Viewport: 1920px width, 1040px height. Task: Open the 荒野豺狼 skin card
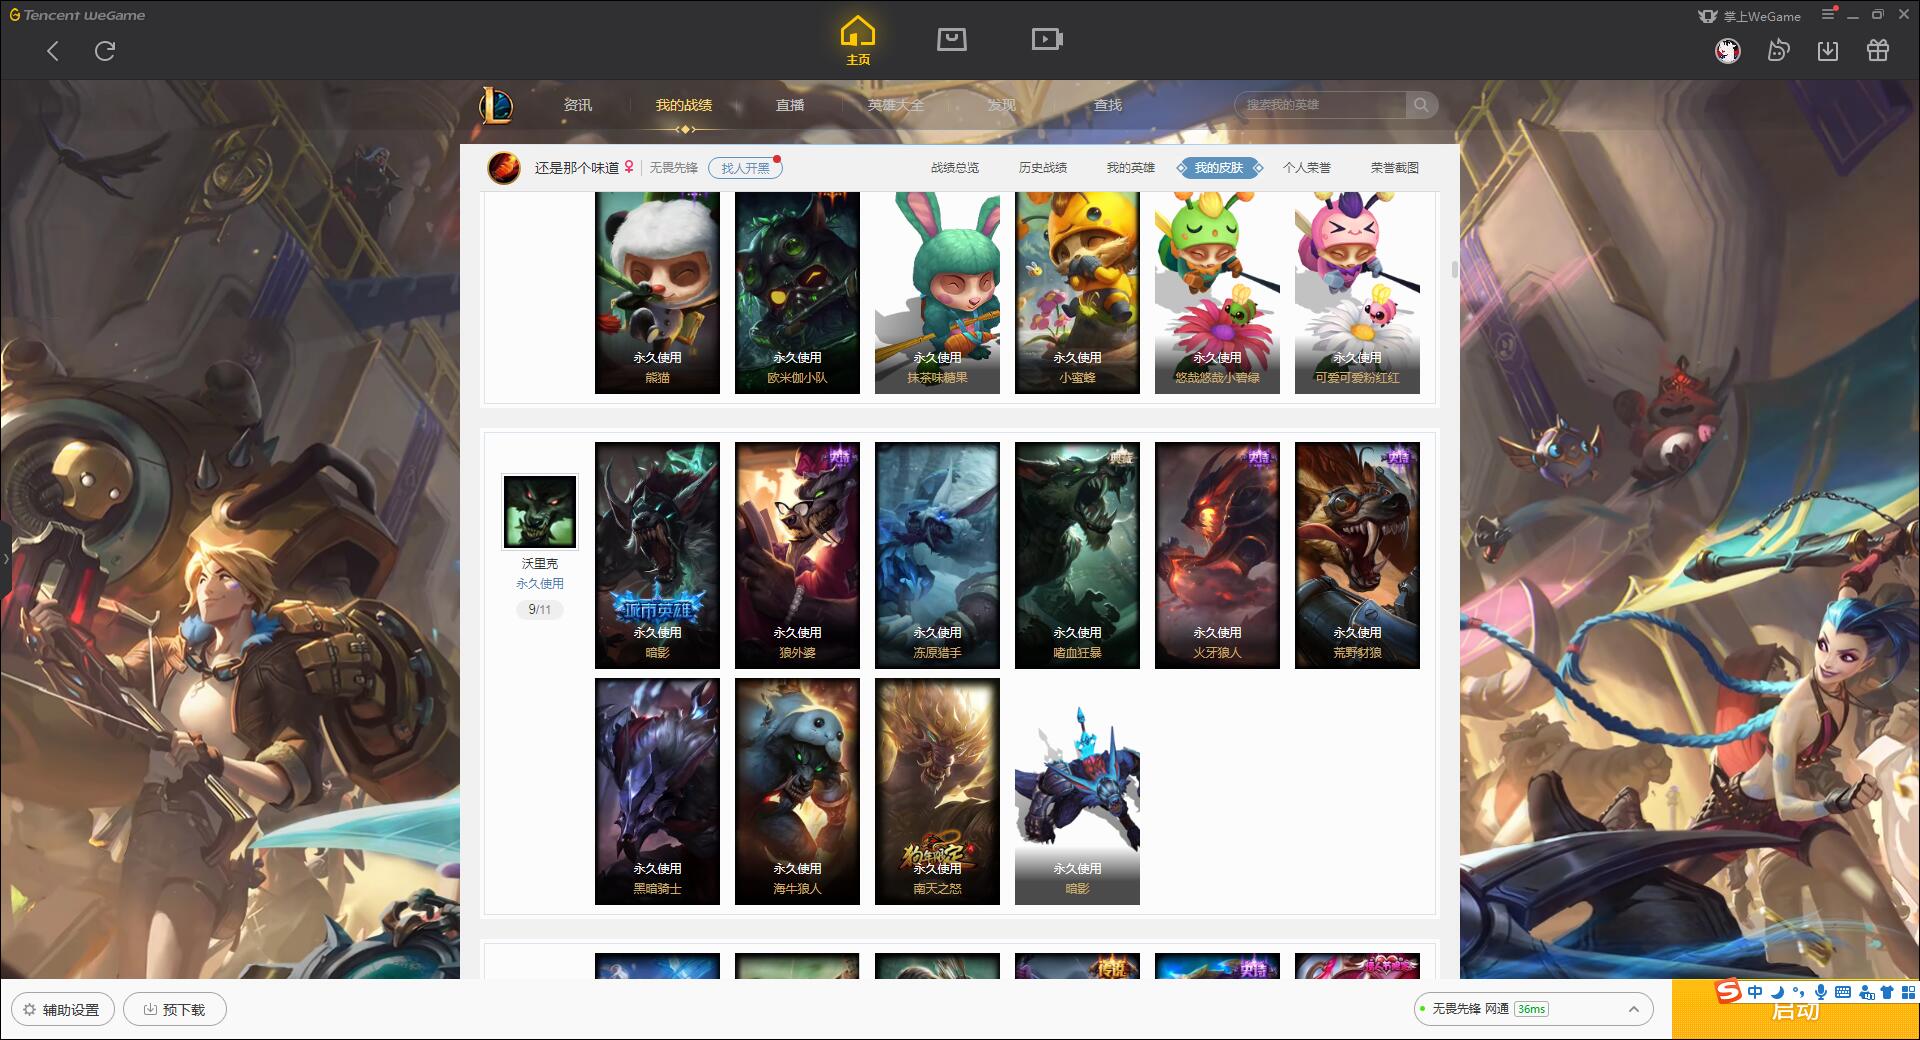[x=1357, y=555]
